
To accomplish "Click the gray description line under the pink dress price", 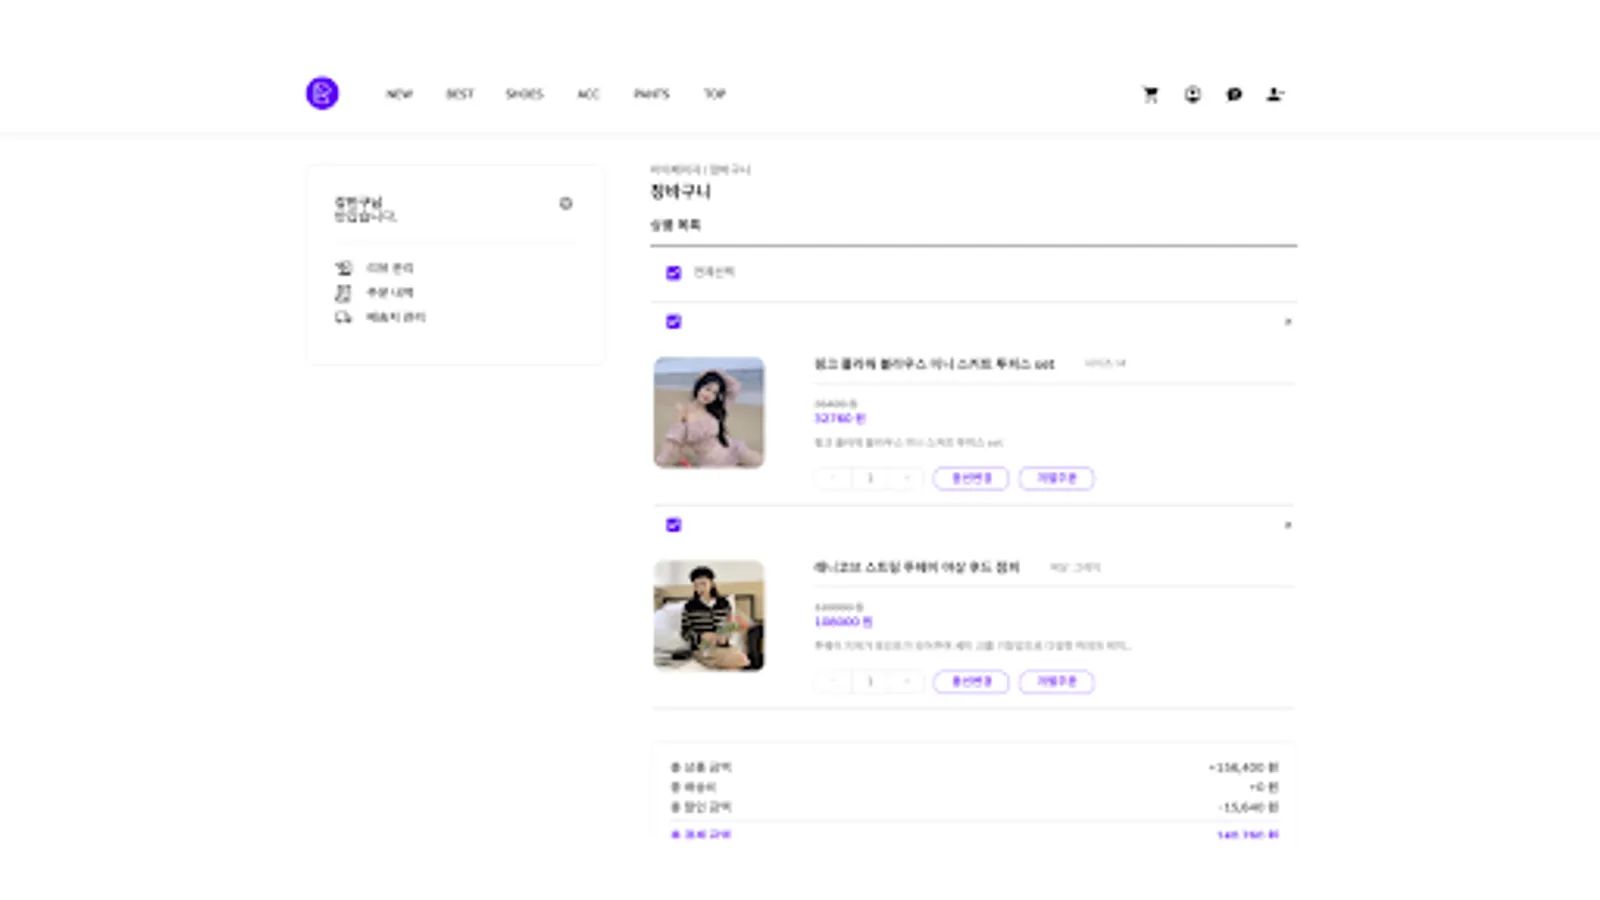I will point(908,442).
